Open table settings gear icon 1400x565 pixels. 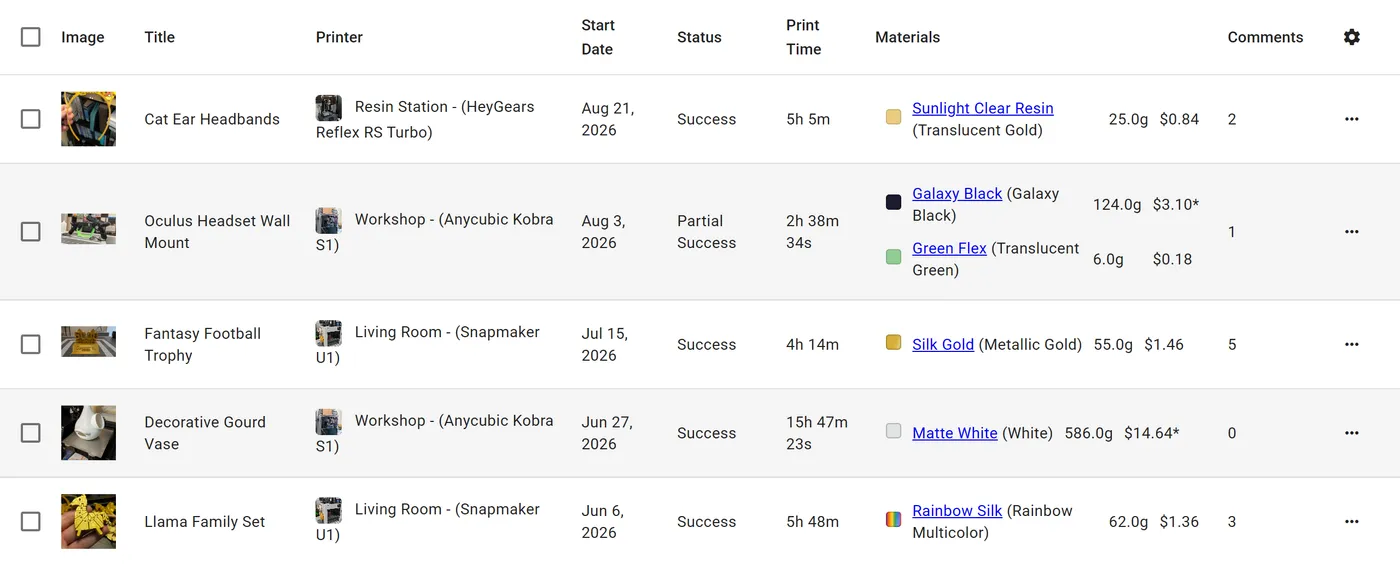pos(1352,37)
